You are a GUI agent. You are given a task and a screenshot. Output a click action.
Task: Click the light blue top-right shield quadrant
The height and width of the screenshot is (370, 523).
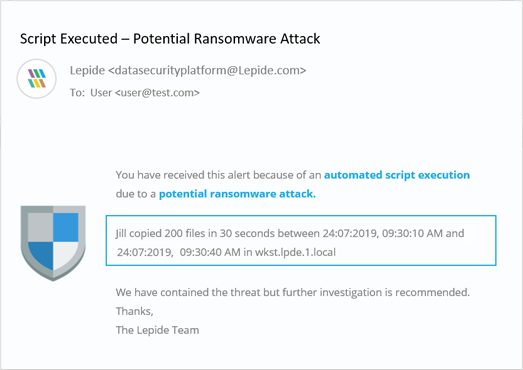pos(66,227)
